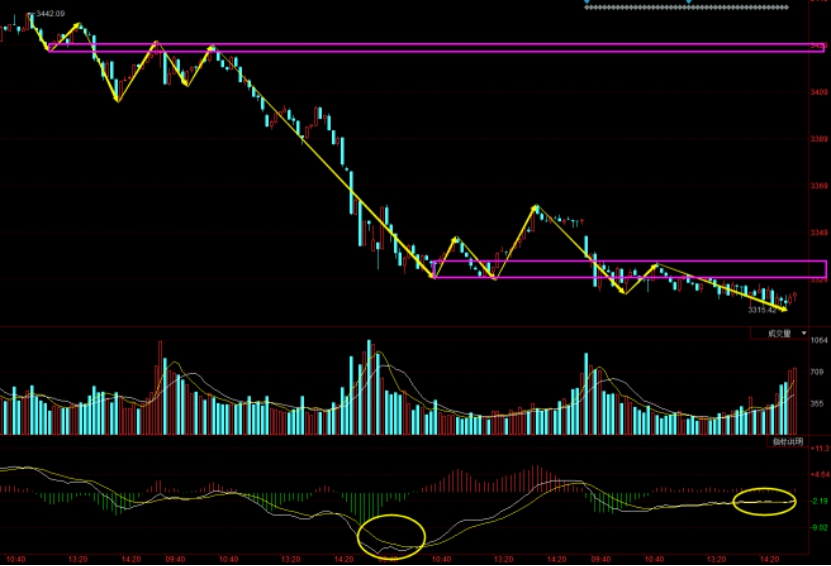Select the 3389 price axis label
Viewport: 831px width, 566px height.
[x=818, y=139]
